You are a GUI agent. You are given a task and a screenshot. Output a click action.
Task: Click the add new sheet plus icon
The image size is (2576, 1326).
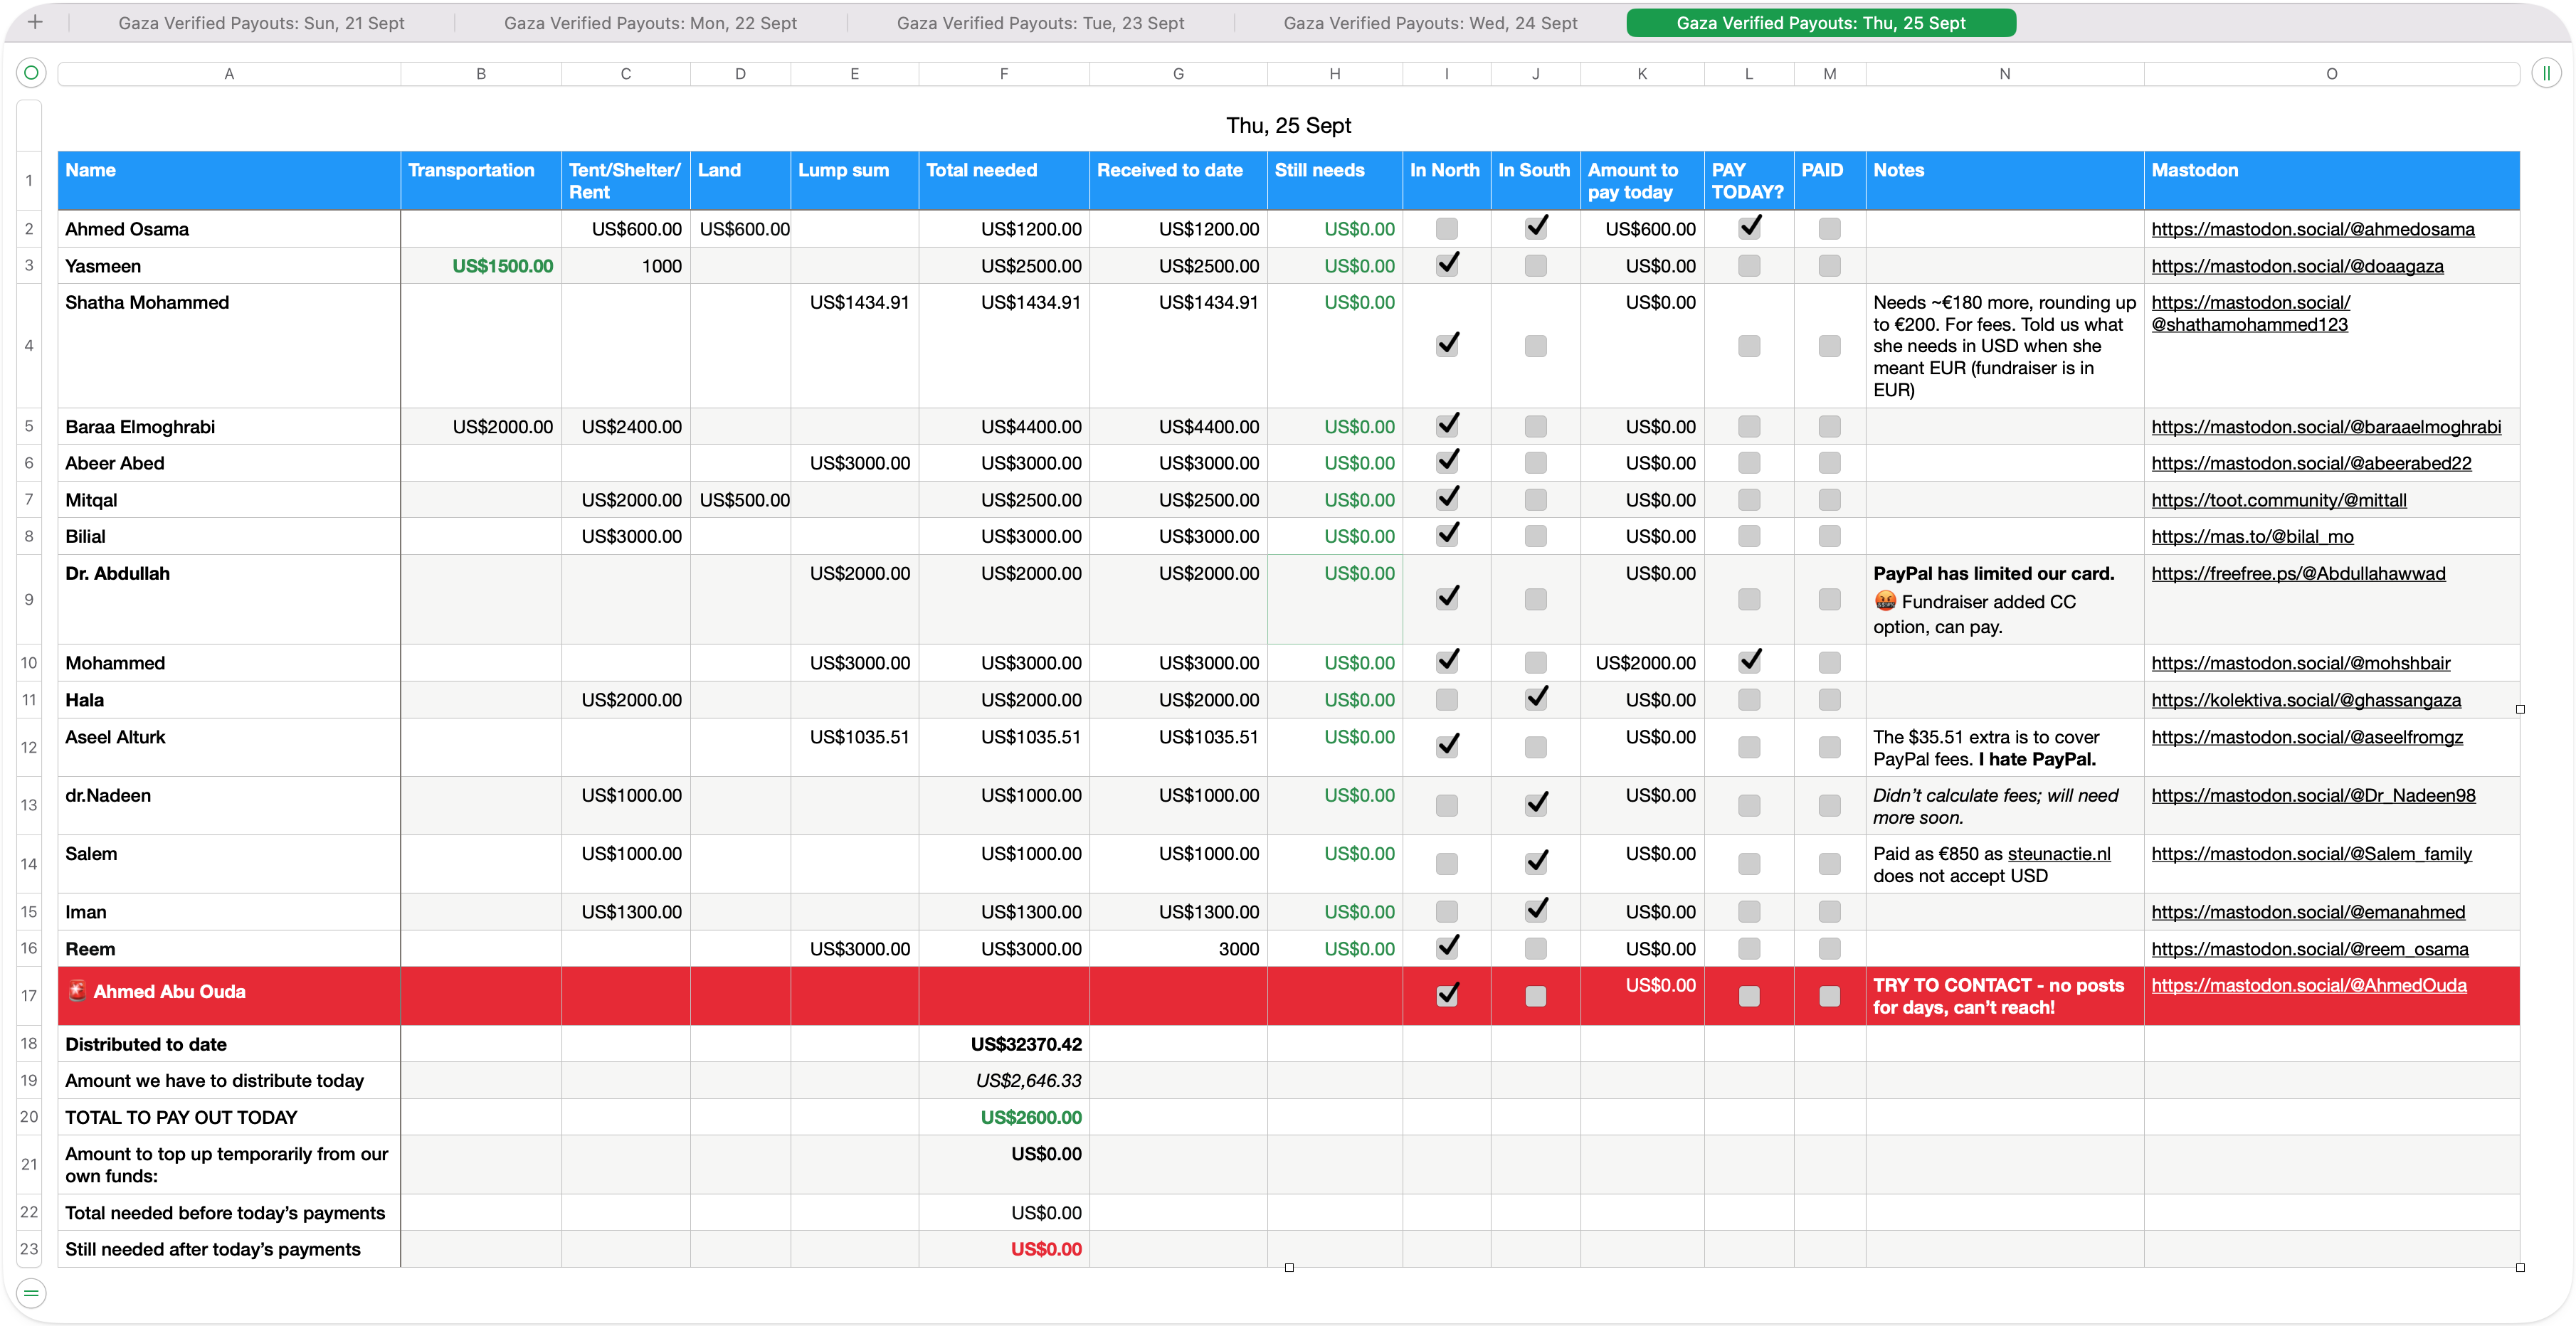tap(35, 22)
